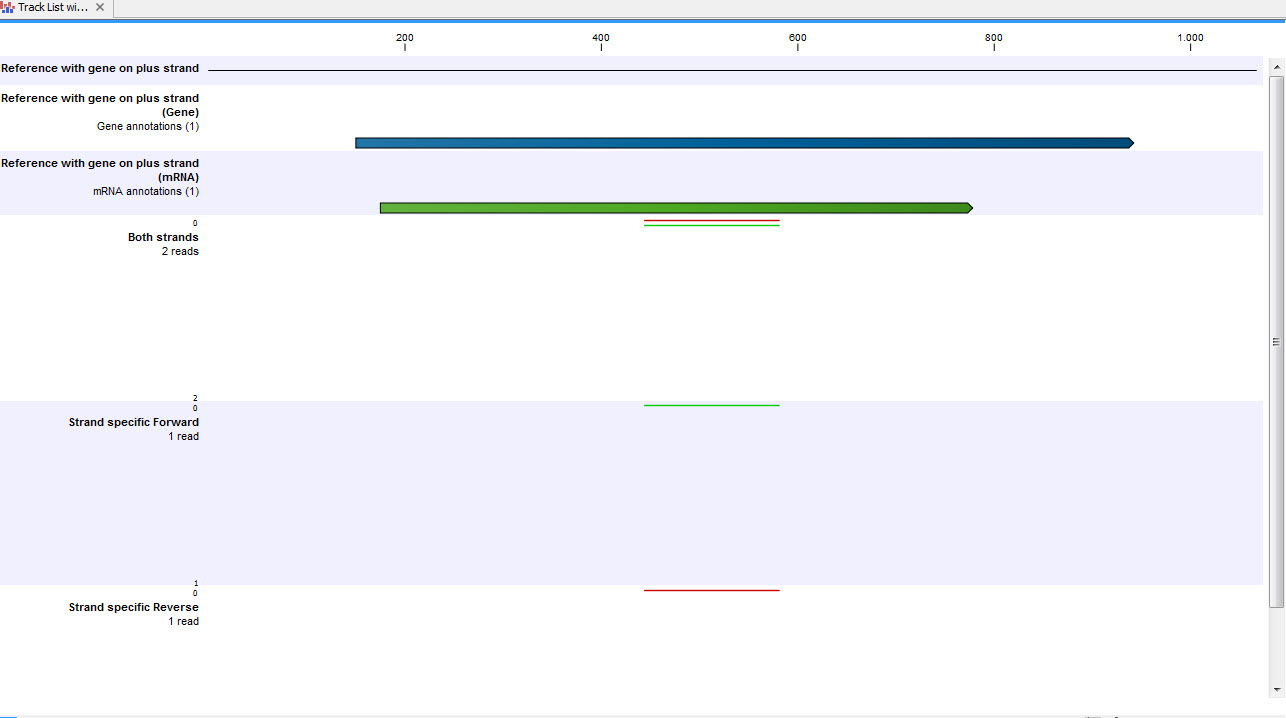This screenshot has width=1286, height=718.
Task: Click the '2 reads' label under Both strands
Action: [180, 251]
